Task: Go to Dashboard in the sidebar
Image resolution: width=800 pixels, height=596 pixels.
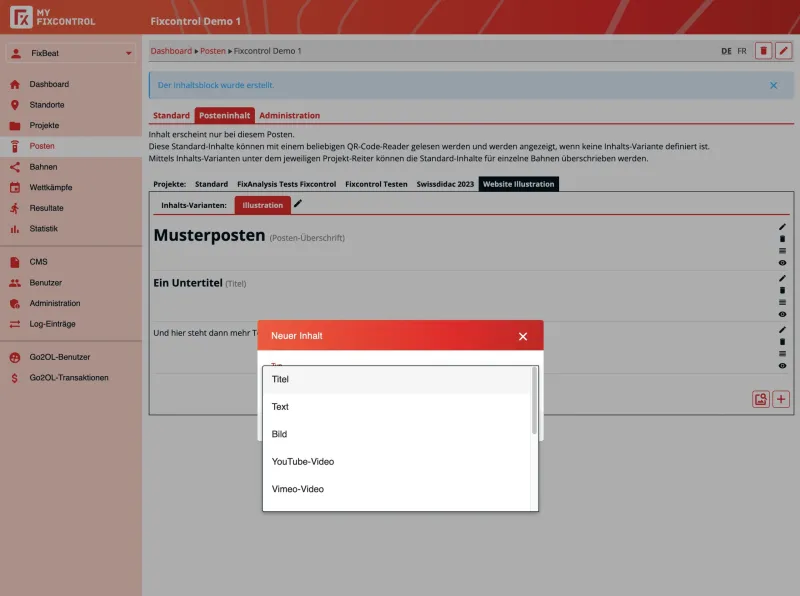Action: (x=49, y=84)
